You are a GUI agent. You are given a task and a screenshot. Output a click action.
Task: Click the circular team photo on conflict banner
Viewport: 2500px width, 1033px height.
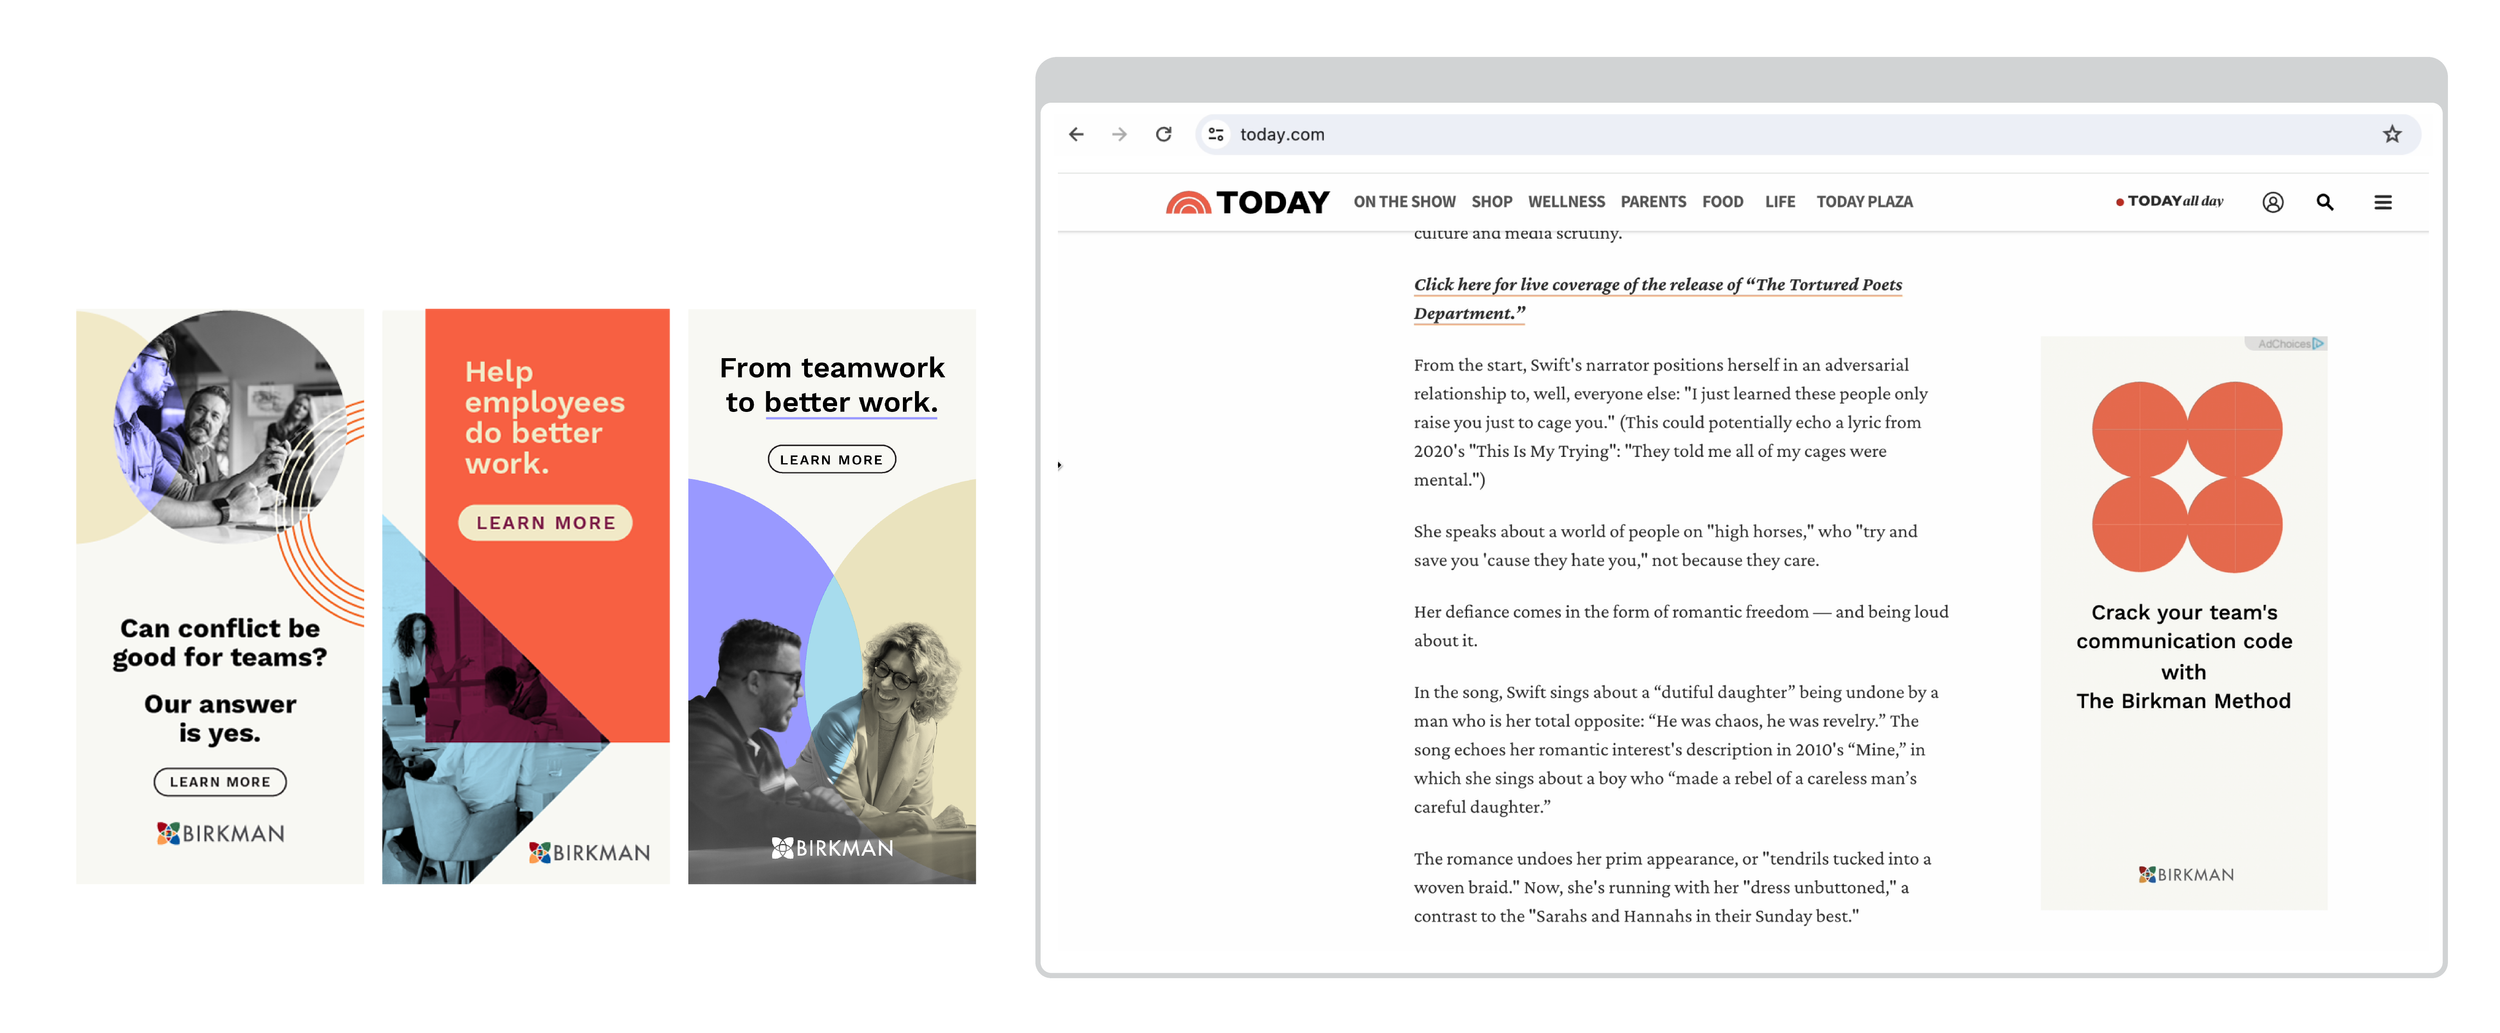pos(229,427)
